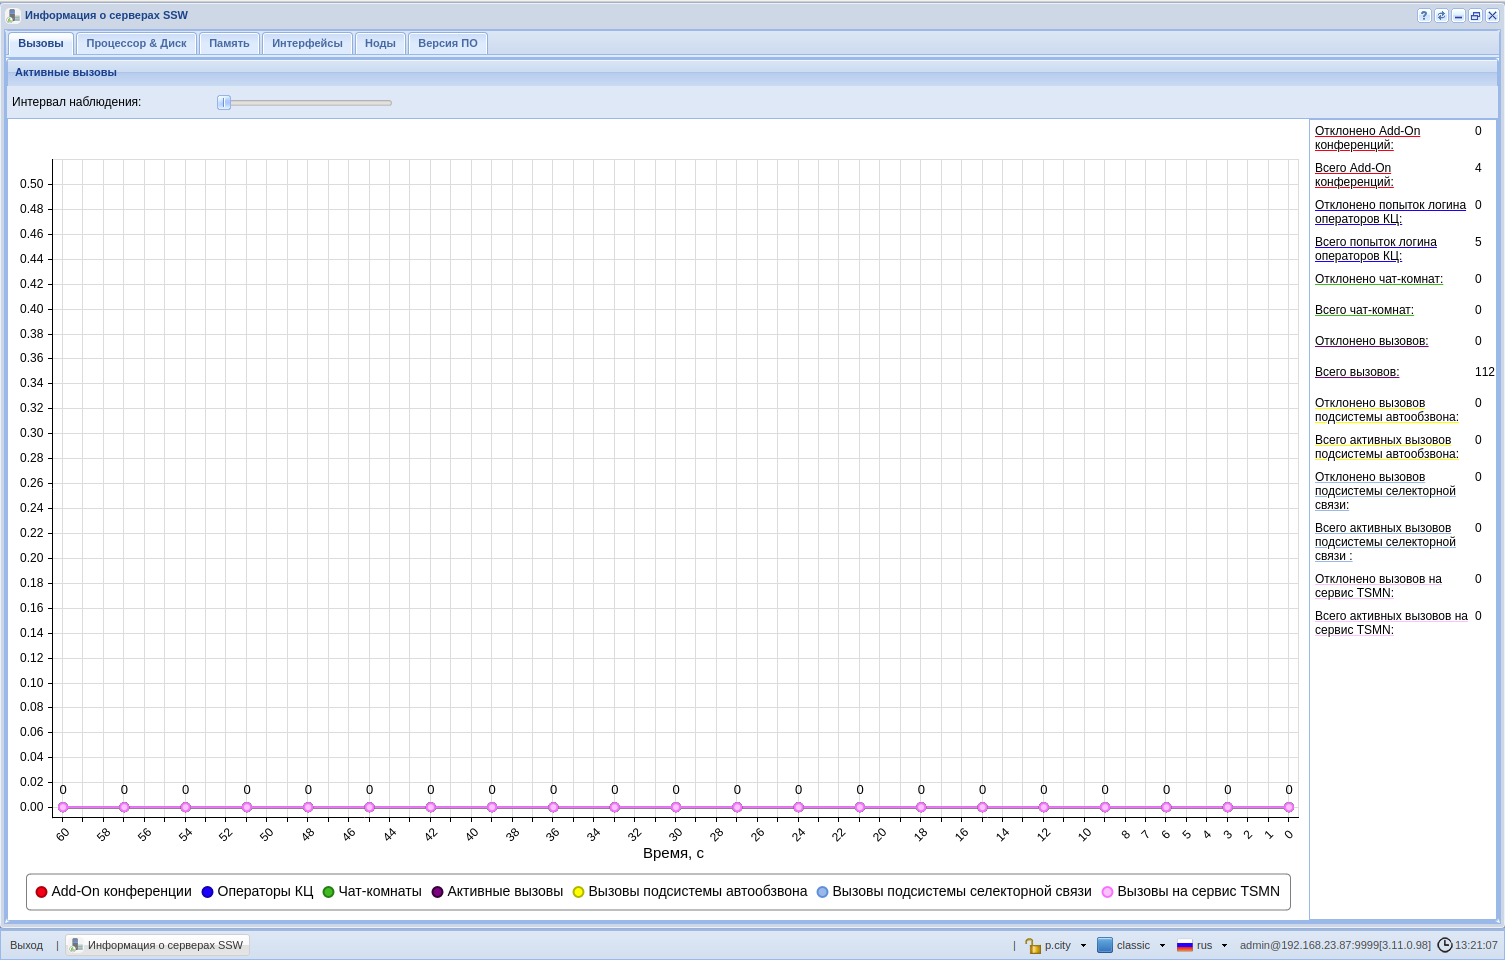
Task: Click the refresh arrows icon in title bar
Action: click(x=1441, y=16)
